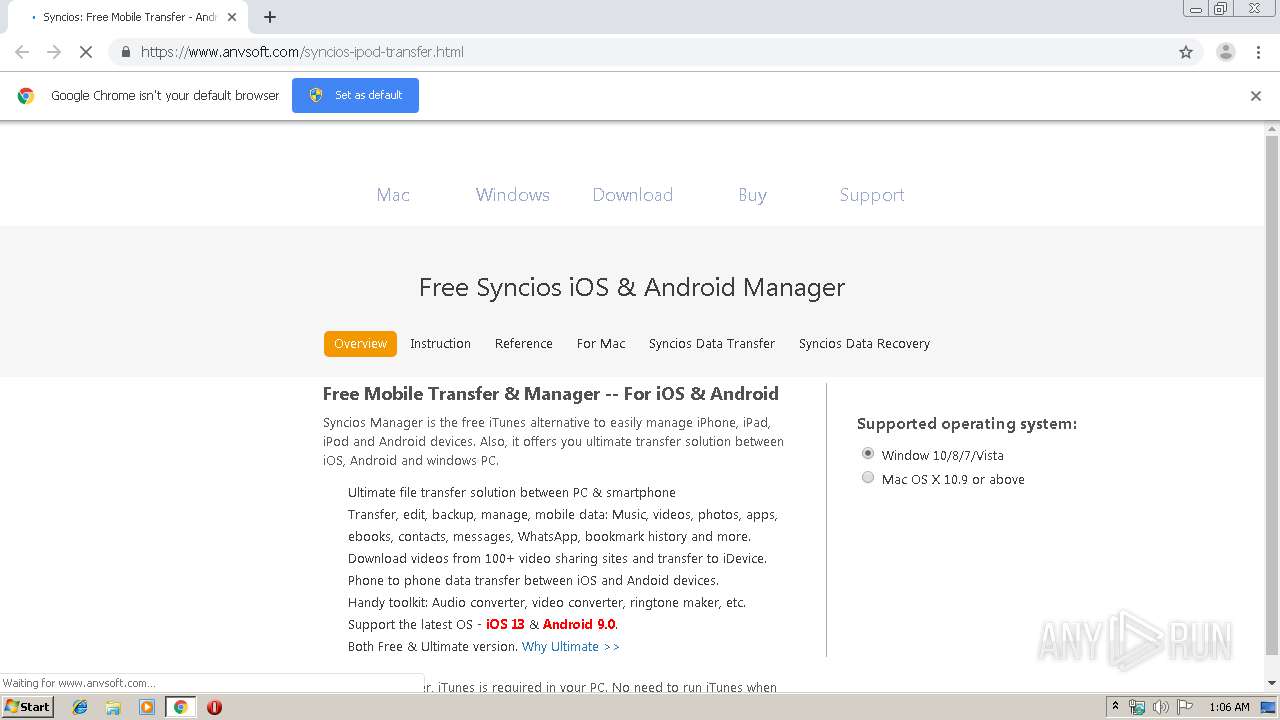Click Free Mobile Transfer & Manager heading
The width and height of the screenshot is (1280, 720).
[551, 394]
